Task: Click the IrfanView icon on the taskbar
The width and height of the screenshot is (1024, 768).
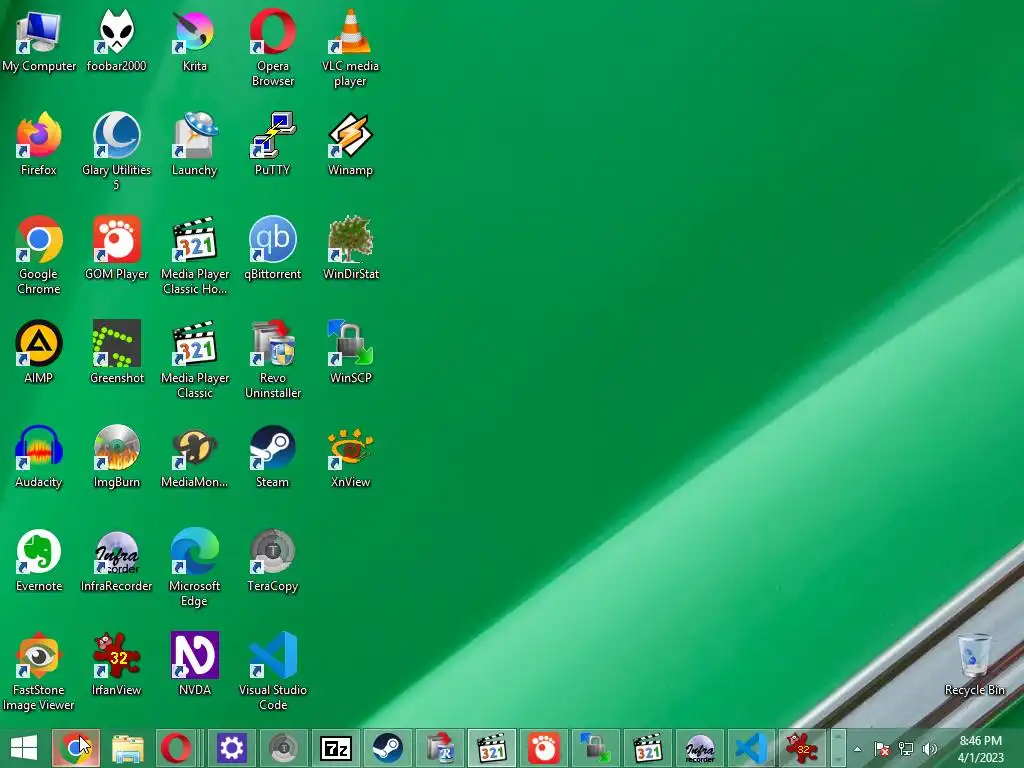Action: 803,748
